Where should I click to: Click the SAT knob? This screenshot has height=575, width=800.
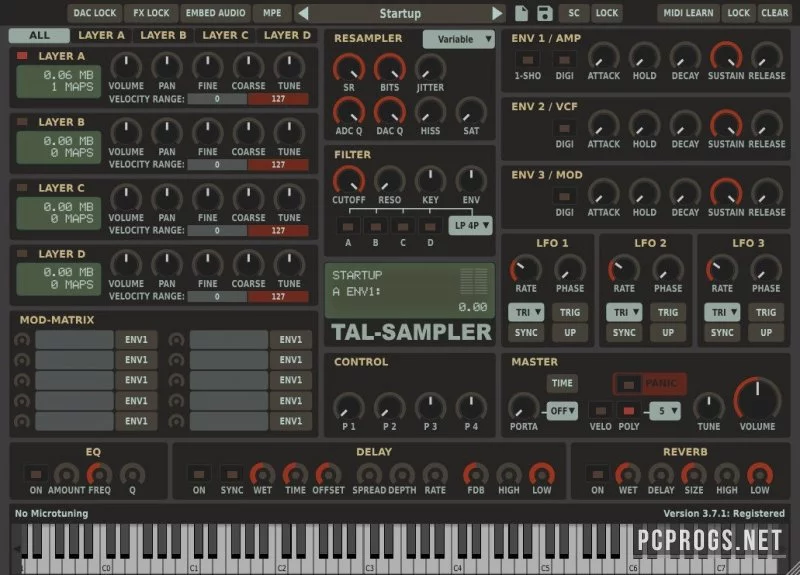tap(471, 111)
